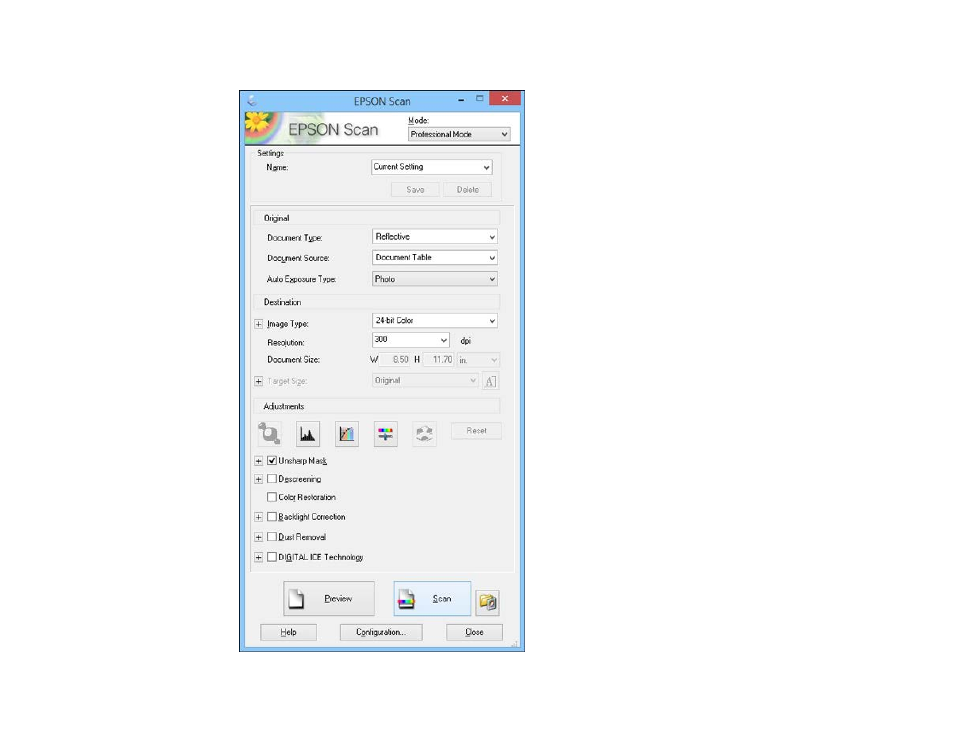Expand the Dust Removal options
This screenshot has width=954, height=738.
click(x=259, y=537)
